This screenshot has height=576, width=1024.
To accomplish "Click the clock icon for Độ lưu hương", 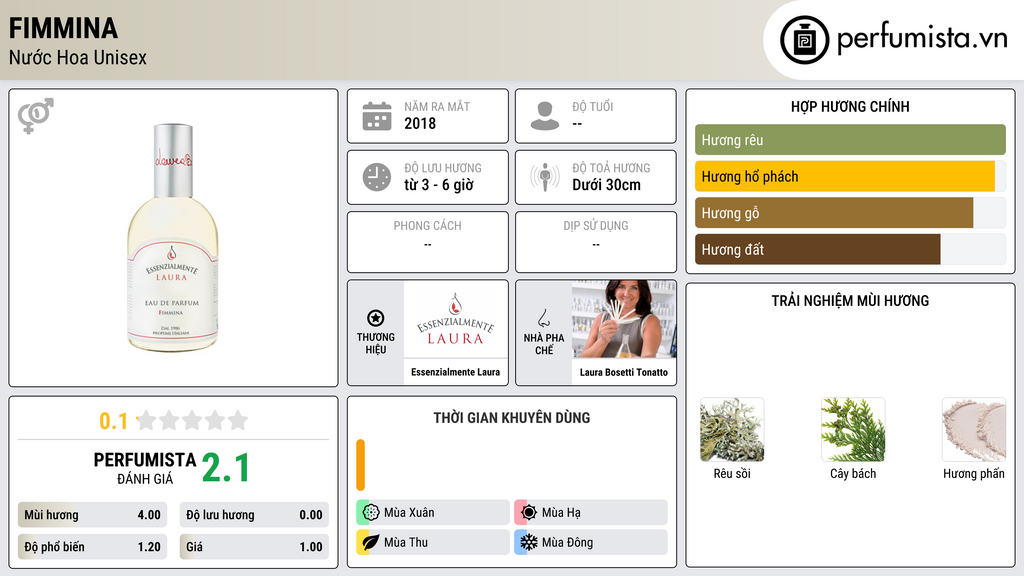I will [377, 177].
